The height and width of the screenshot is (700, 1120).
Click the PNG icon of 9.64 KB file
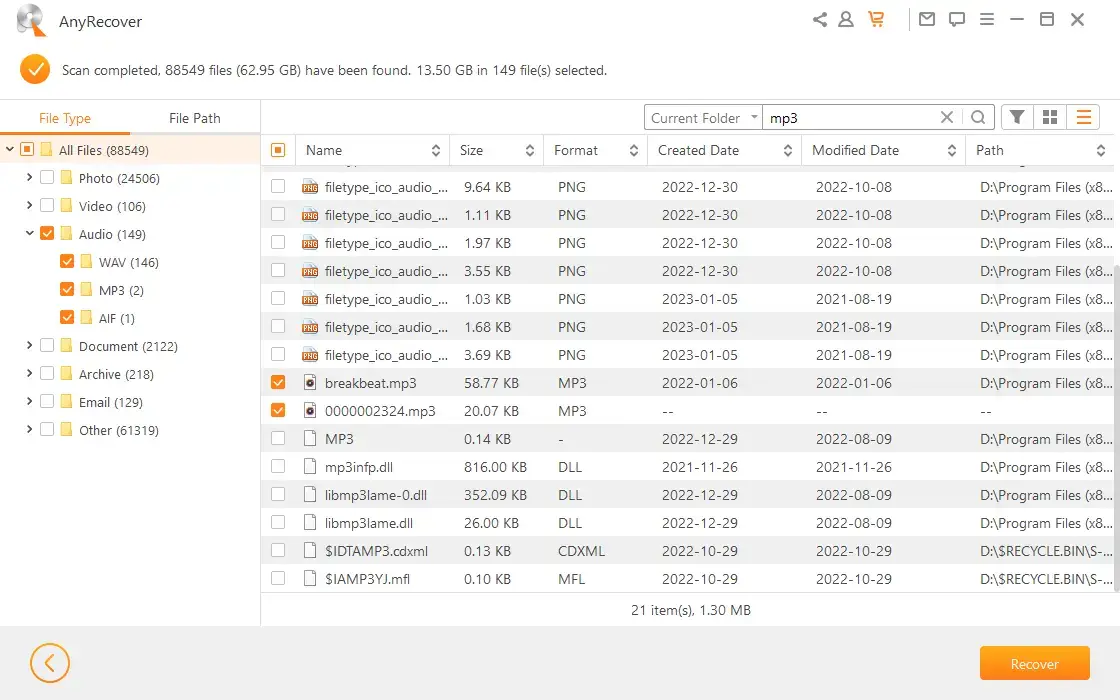click(x=310, y=187)
